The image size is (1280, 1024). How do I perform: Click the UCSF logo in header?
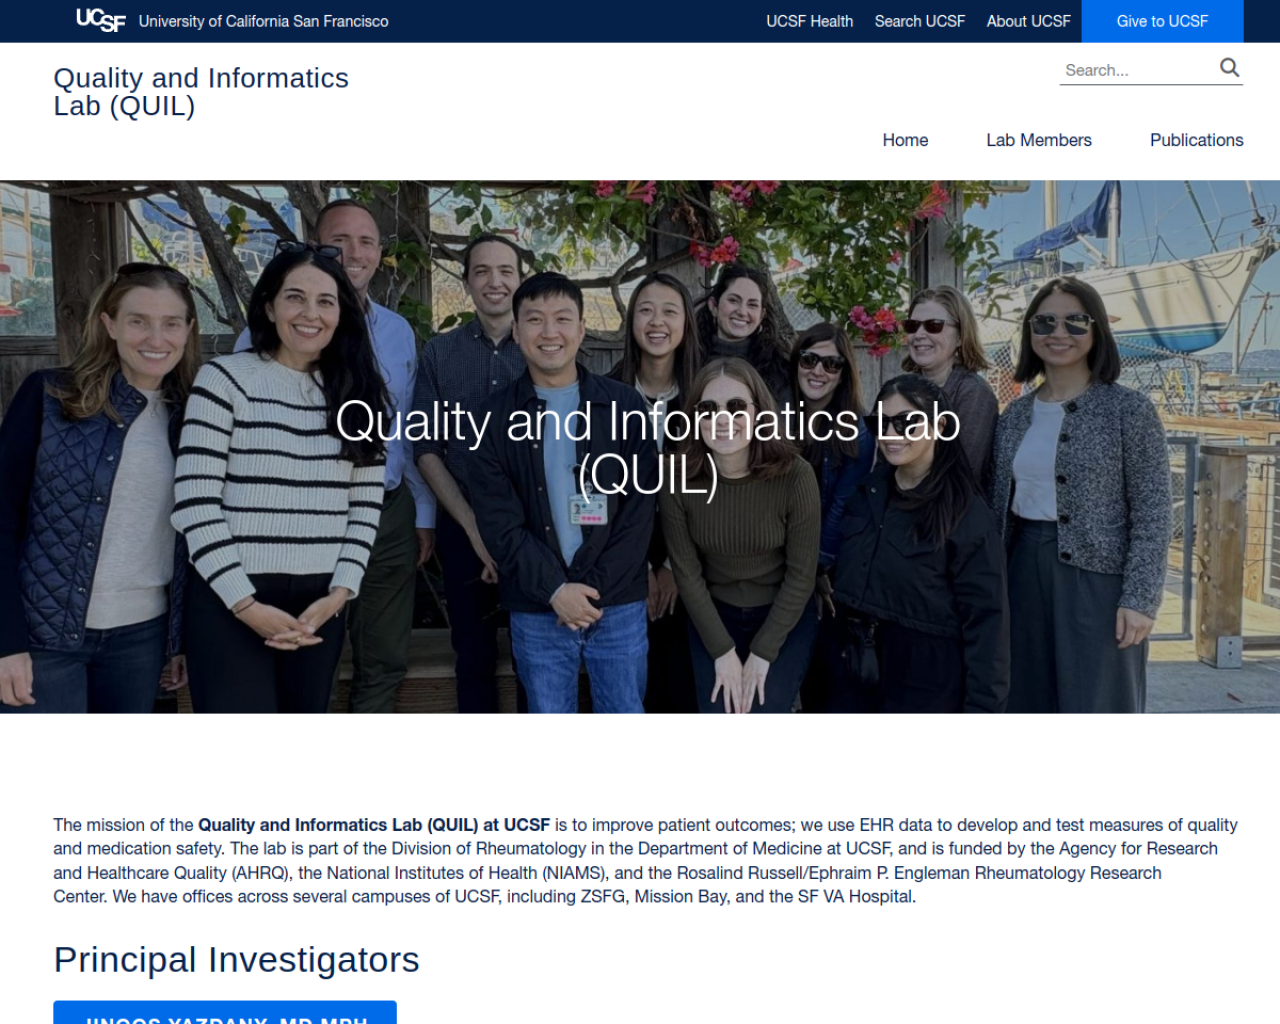pos(100,20)
